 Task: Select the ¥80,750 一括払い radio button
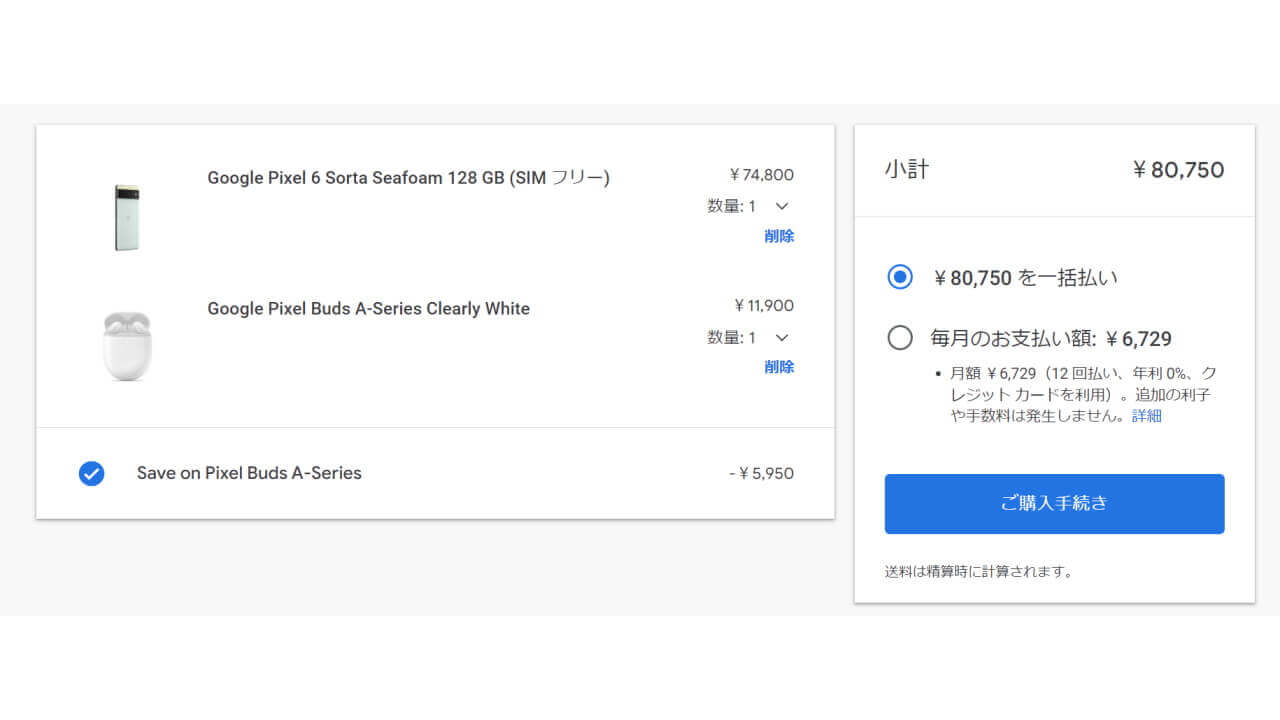[x=899, y=278]
